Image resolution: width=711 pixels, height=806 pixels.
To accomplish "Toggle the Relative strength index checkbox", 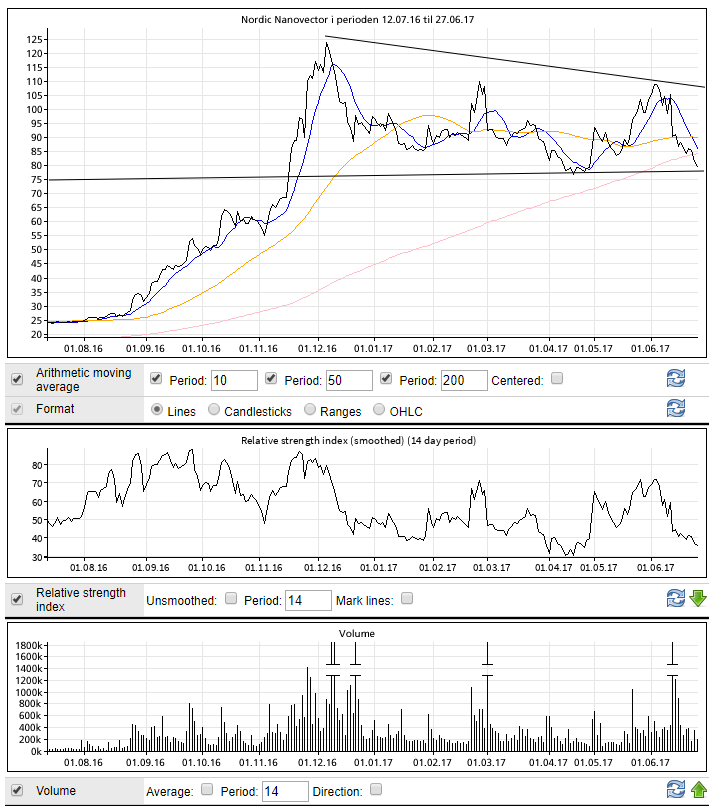I will 17,599.
